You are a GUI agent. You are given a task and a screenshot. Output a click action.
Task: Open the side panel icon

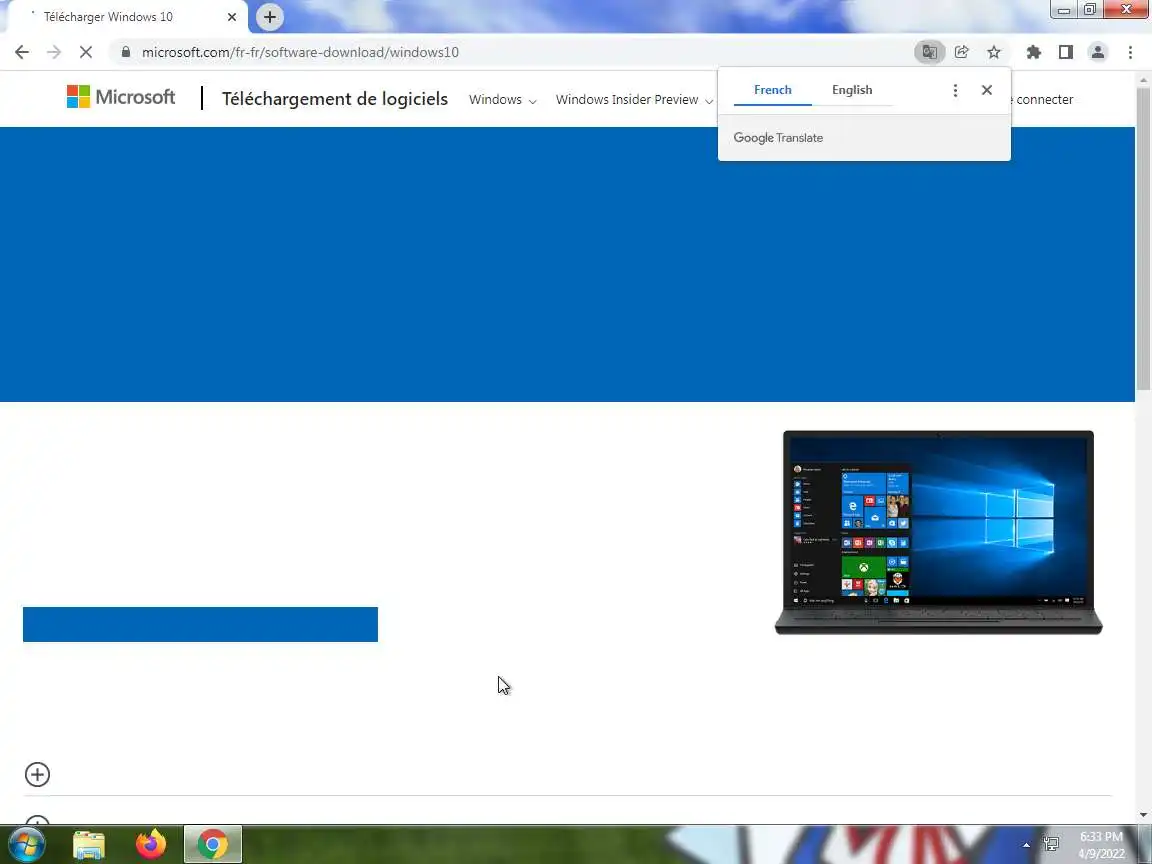[x=1065, y=52]
